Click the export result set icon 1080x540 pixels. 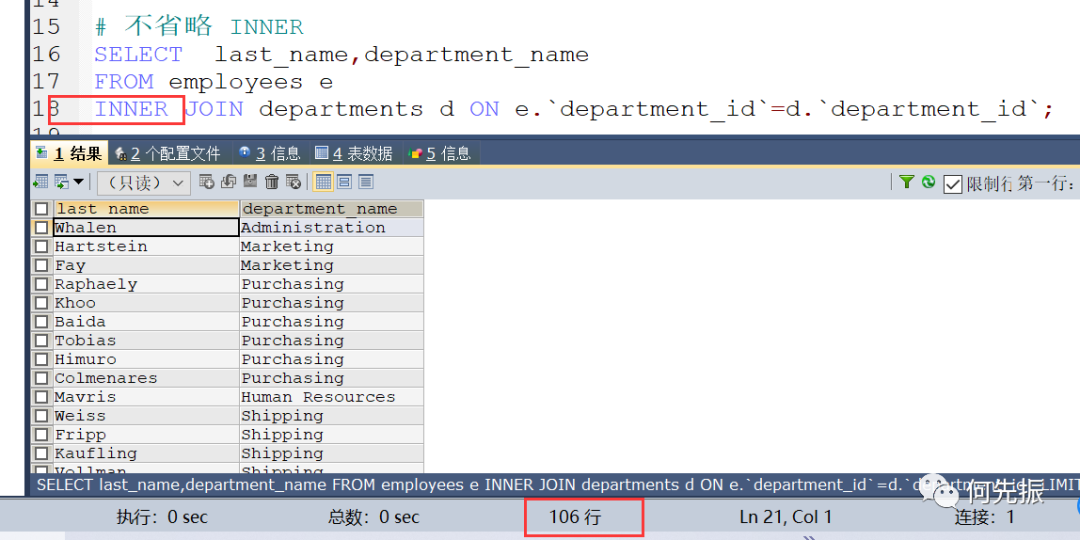41,182
